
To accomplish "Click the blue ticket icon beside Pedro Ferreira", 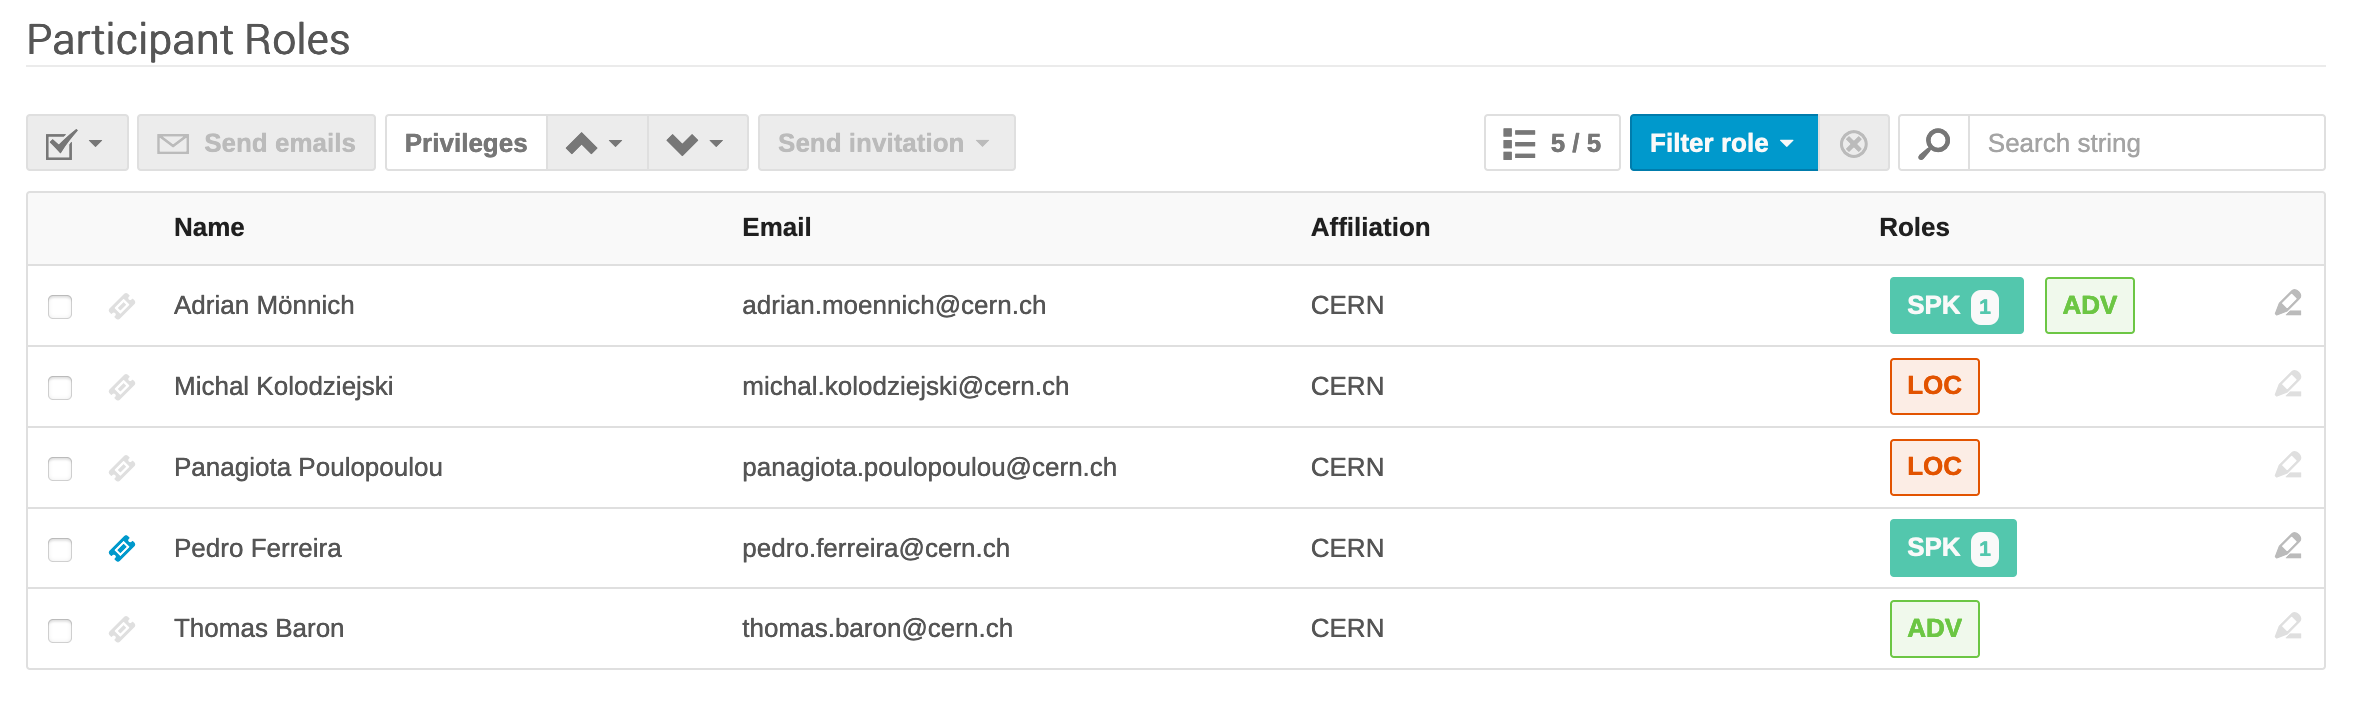I will coord(122,548).
